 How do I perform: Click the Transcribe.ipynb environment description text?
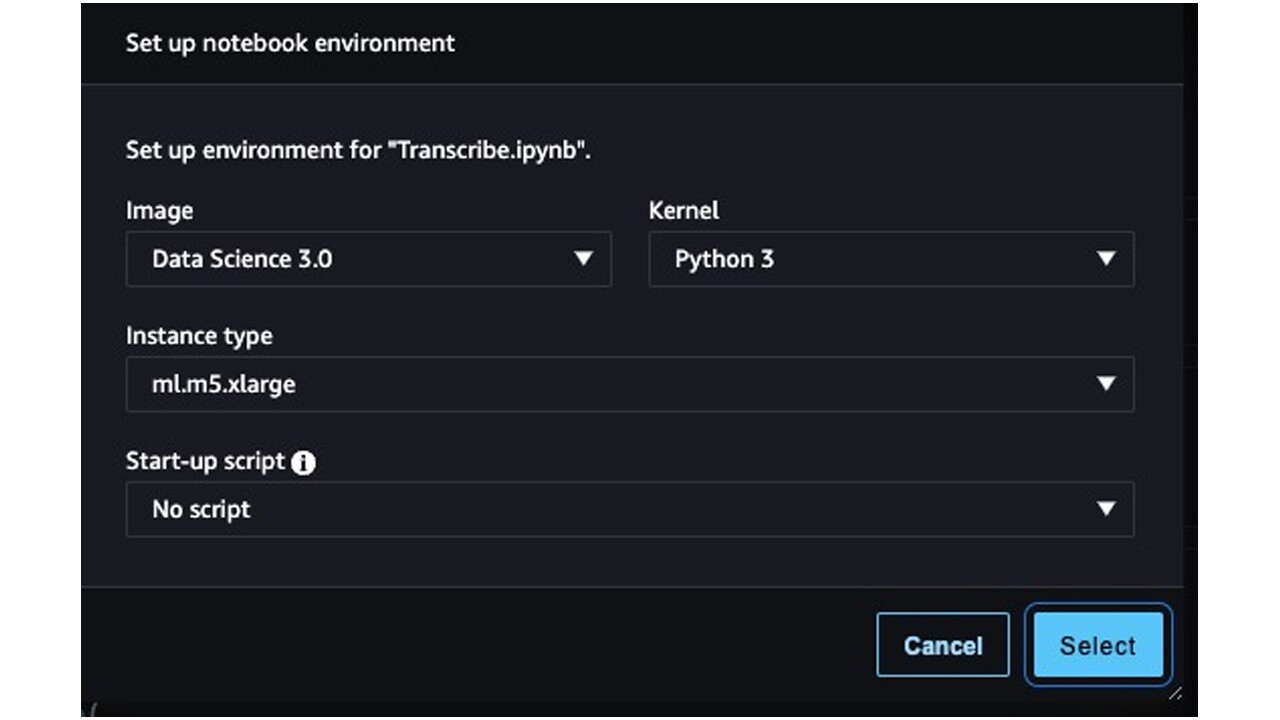[358, 151]
